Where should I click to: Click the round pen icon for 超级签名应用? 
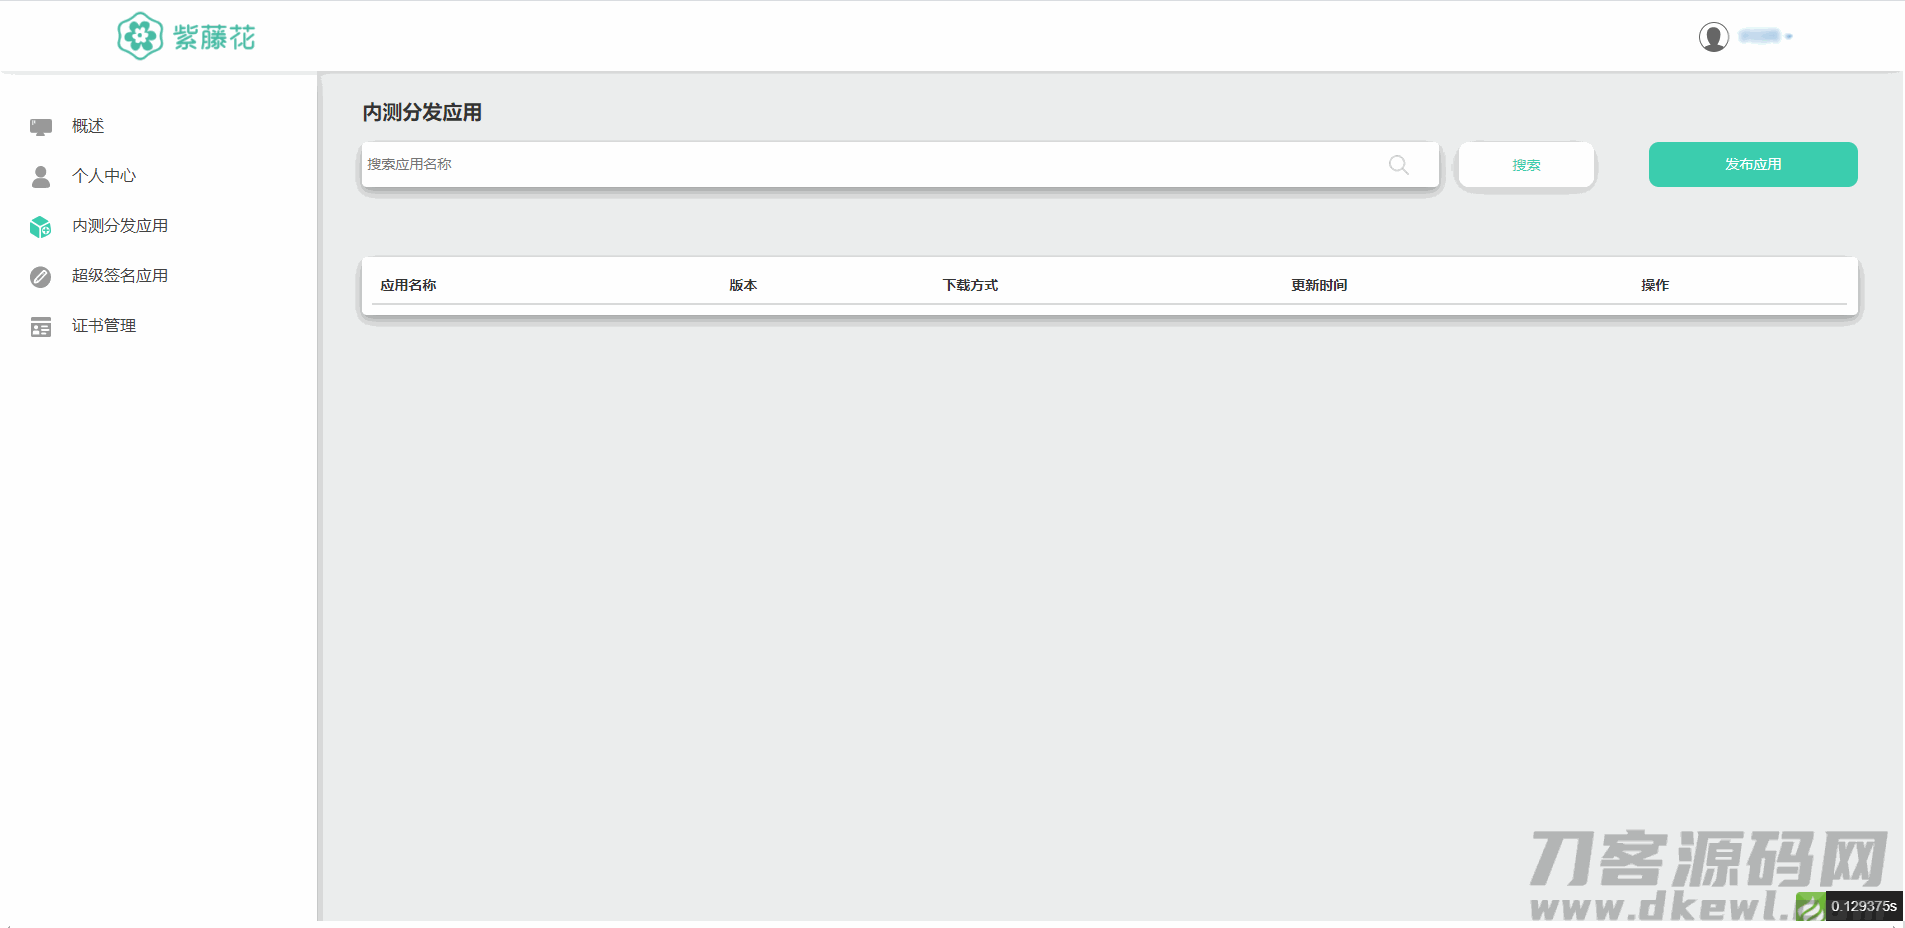(x=41, y=277)
